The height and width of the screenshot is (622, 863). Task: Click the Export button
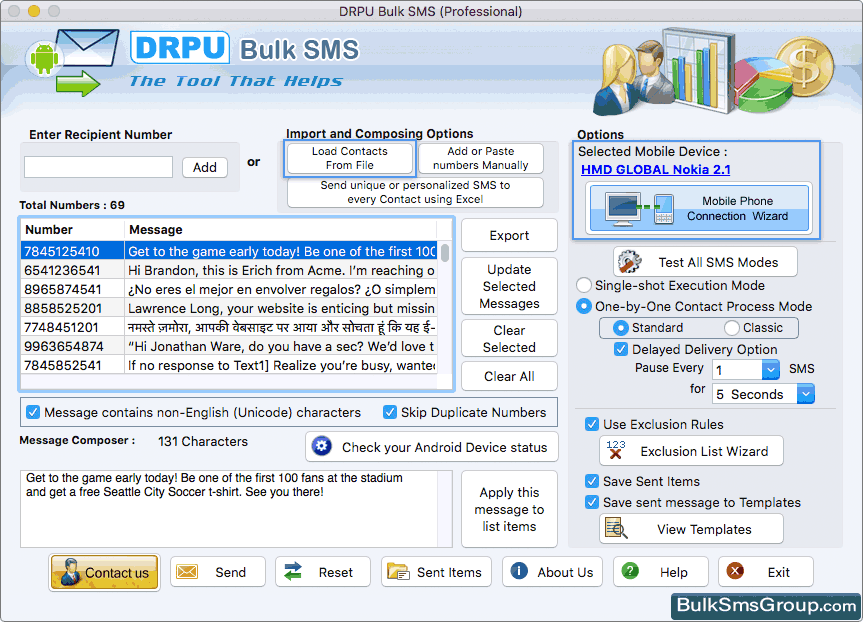point(509,235)
